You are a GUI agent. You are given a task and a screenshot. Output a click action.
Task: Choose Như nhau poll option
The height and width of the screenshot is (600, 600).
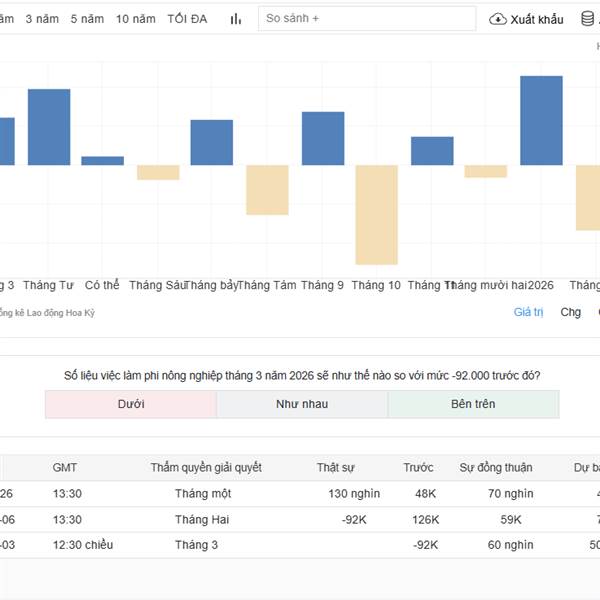(302, 404)
